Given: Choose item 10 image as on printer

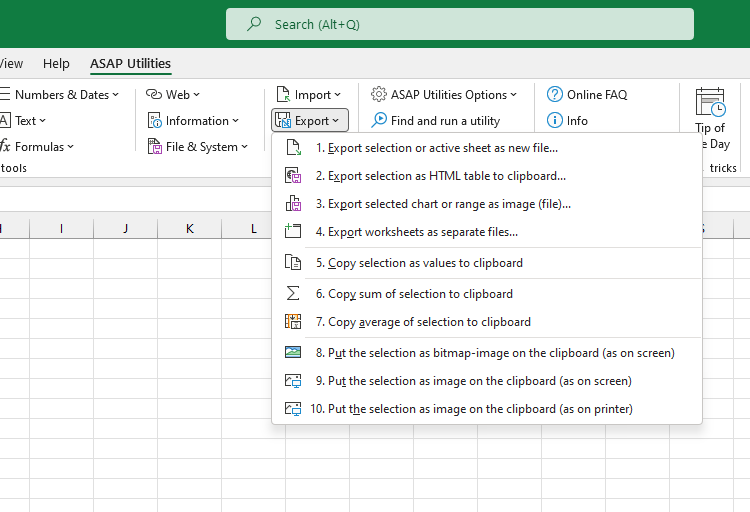Looking at the screenshot, I should click(486, 409).
